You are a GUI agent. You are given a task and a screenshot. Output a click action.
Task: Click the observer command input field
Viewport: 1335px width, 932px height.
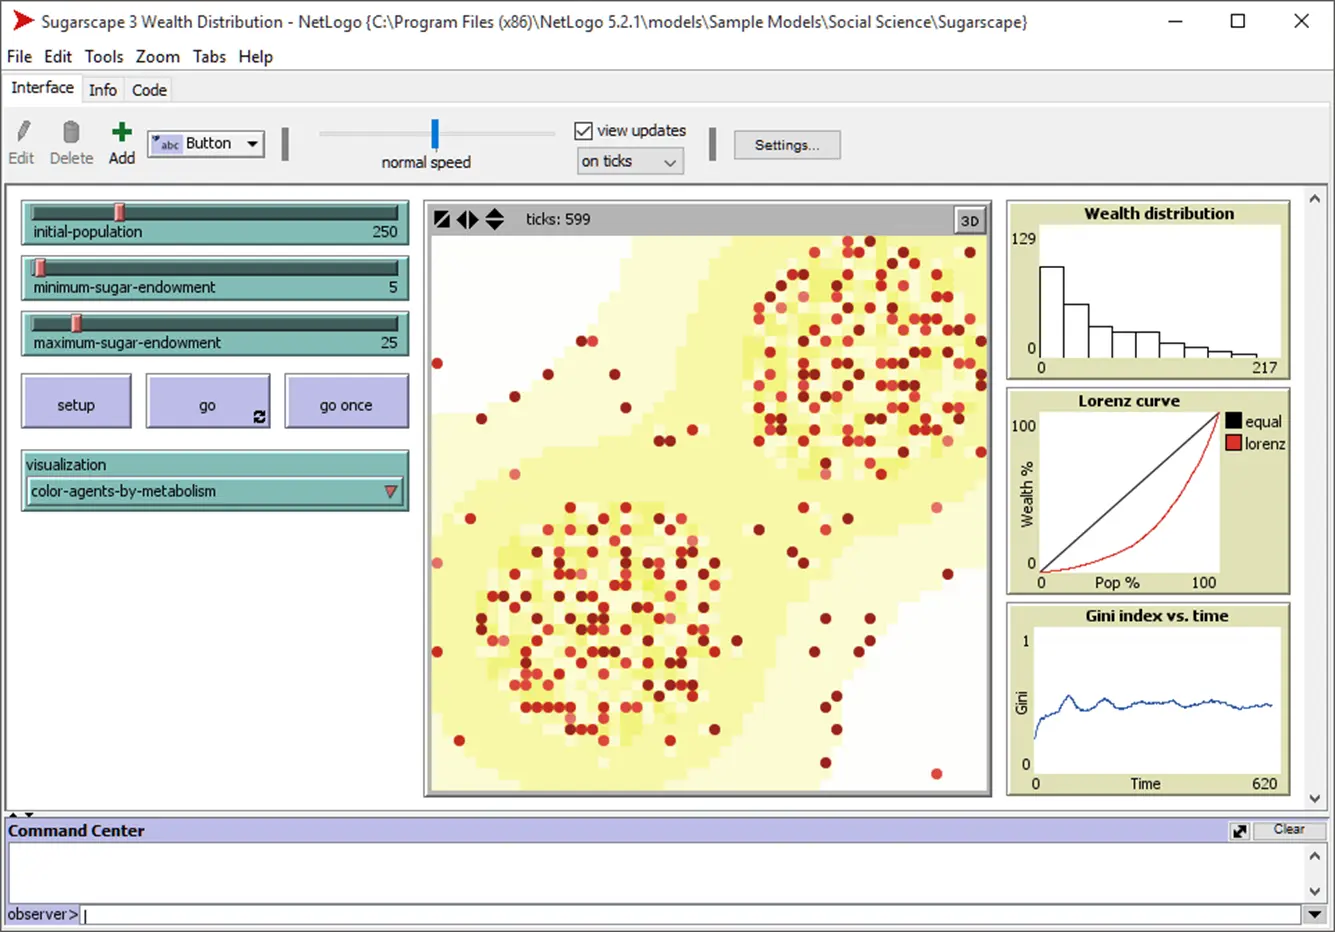(x=690, y=914)
